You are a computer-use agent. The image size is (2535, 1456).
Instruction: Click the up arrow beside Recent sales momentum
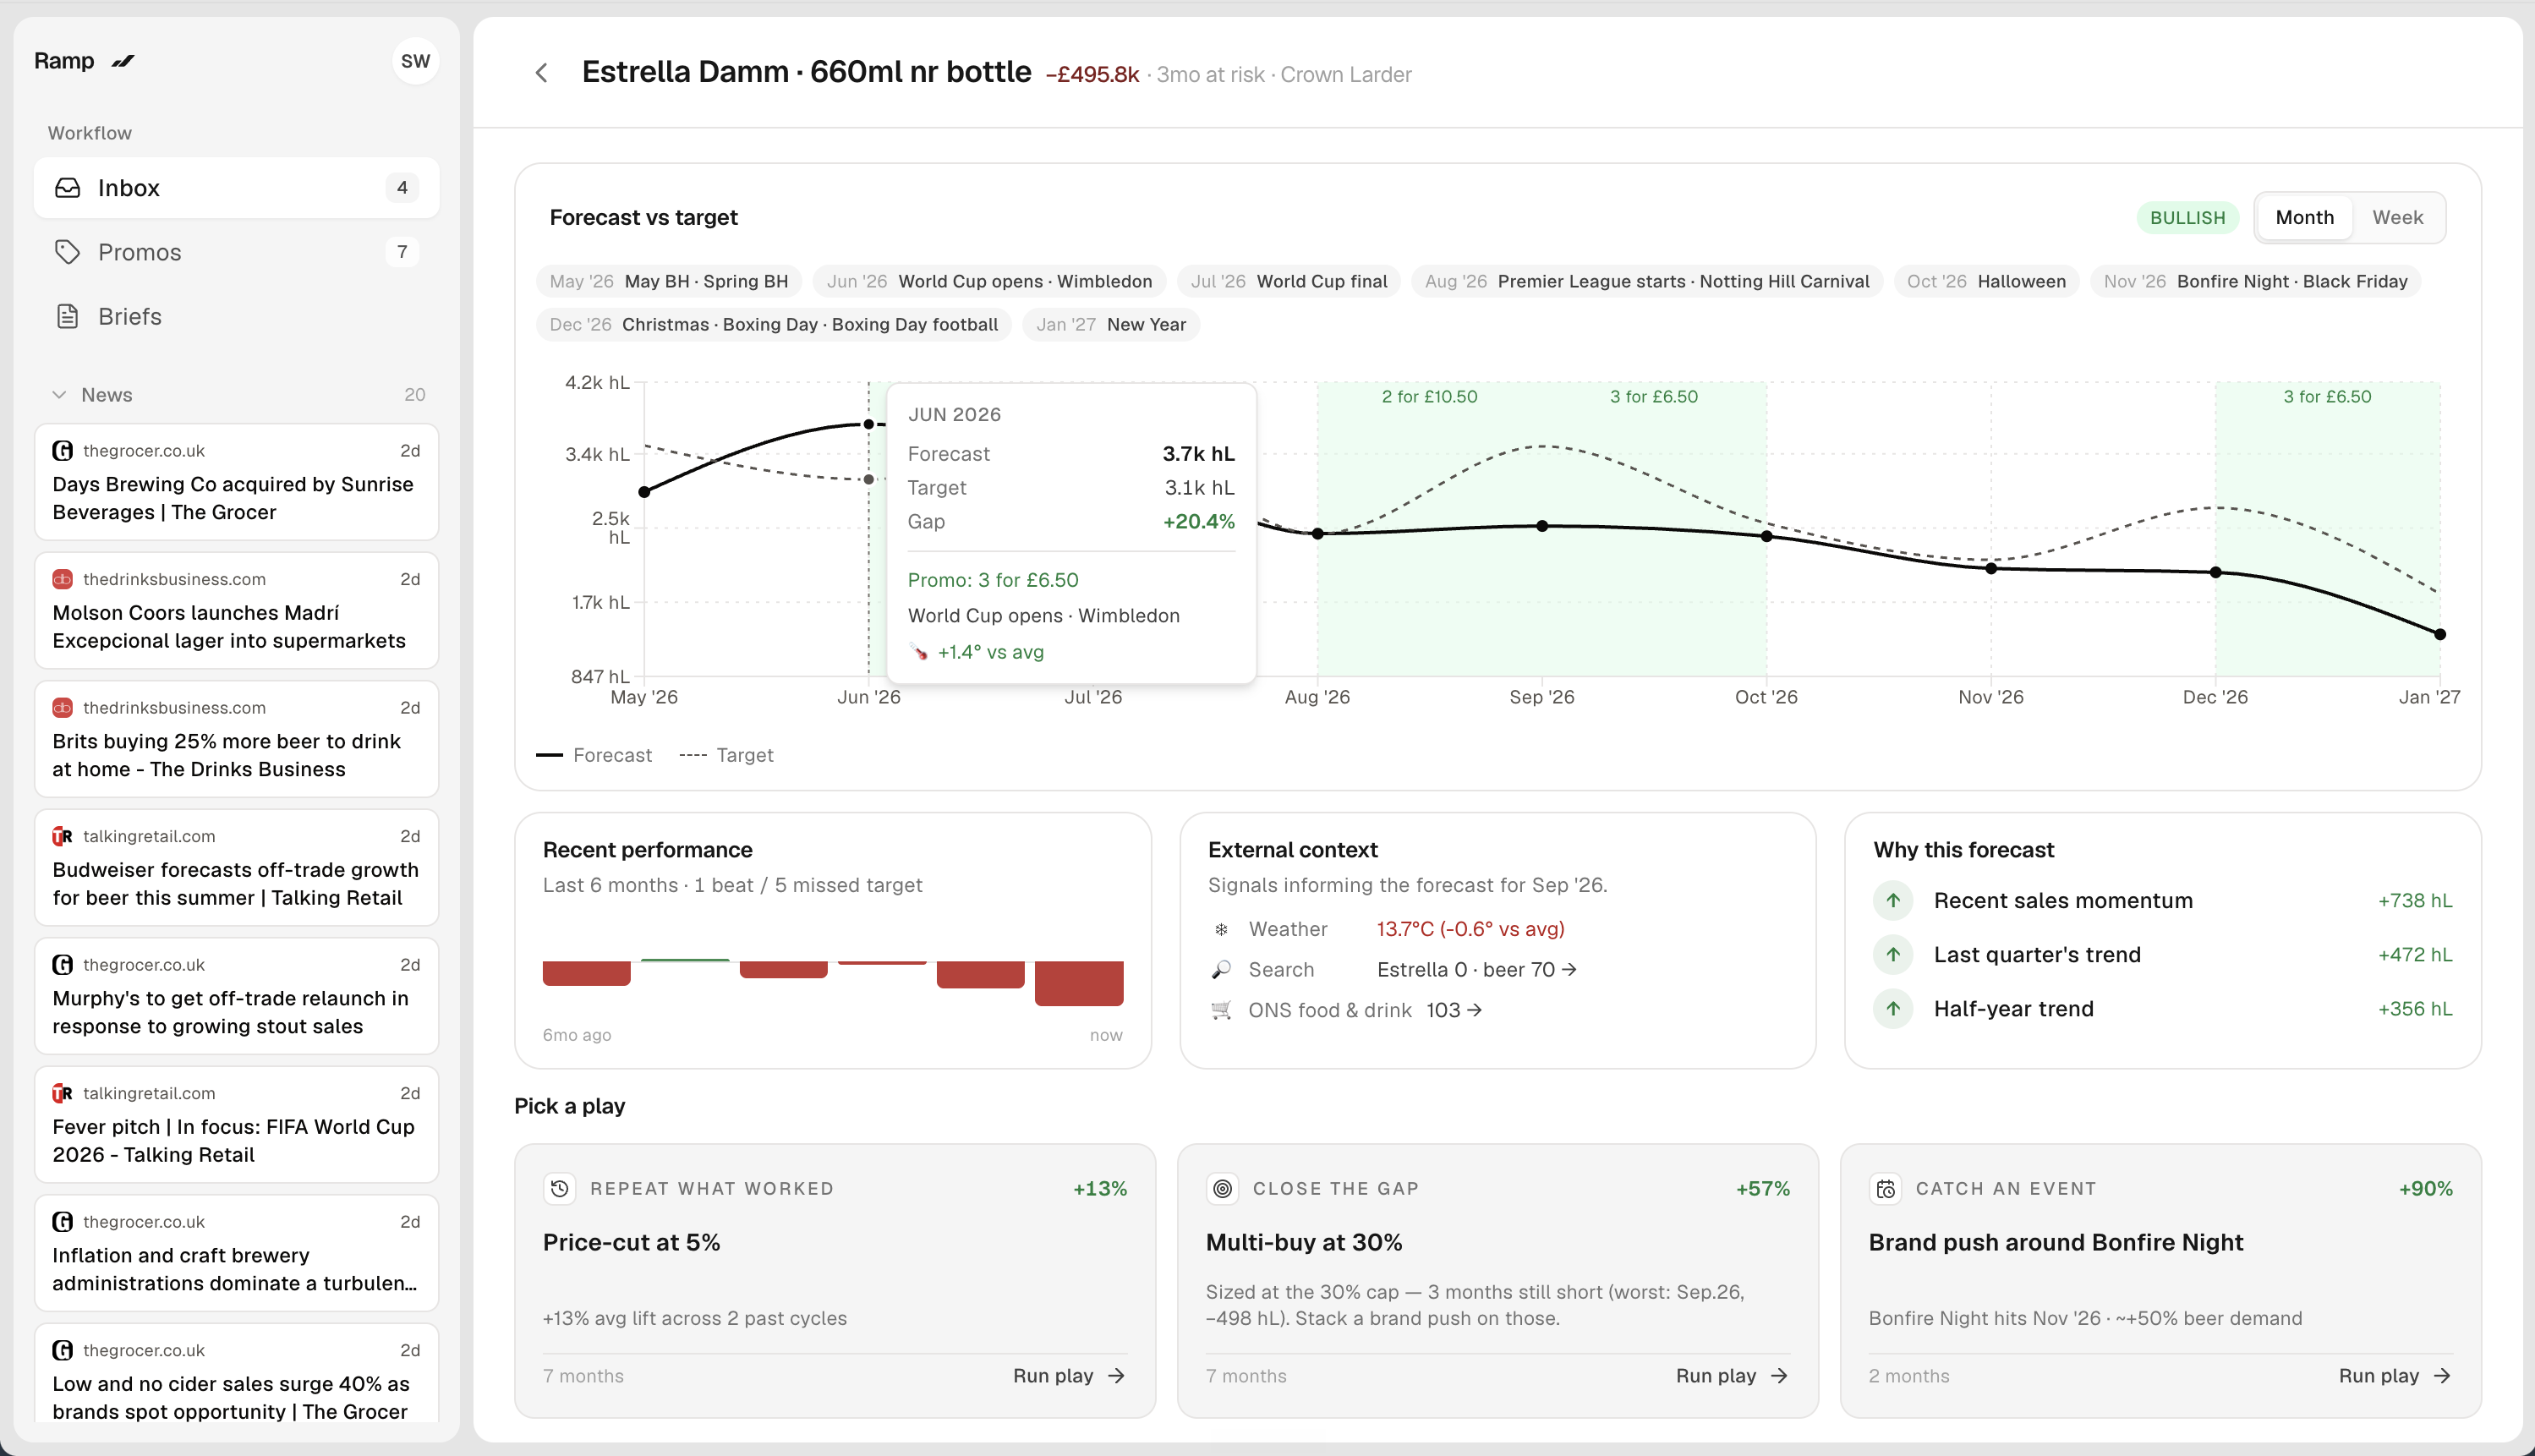click(1893, 900)
